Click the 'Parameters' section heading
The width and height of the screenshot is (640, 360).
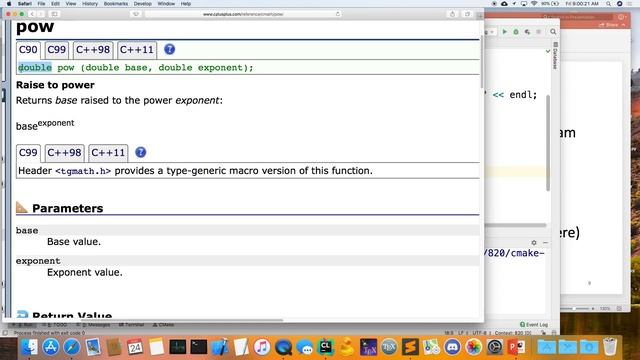(67, 208)
